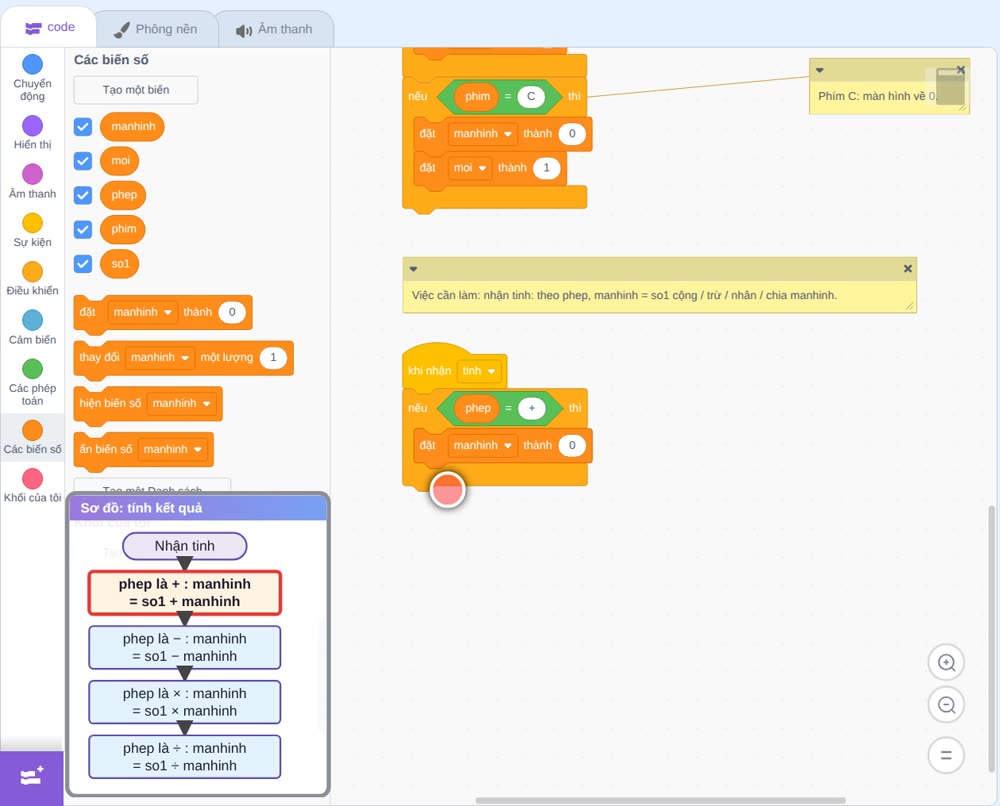Select the Các phép toán category circle

click(33, 369)
